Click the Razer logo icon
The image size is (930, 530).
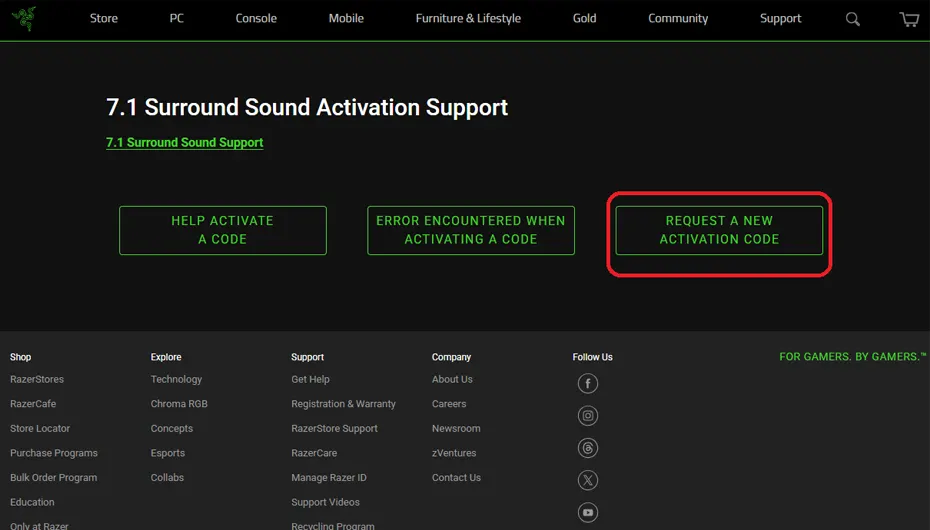[24, 18]
